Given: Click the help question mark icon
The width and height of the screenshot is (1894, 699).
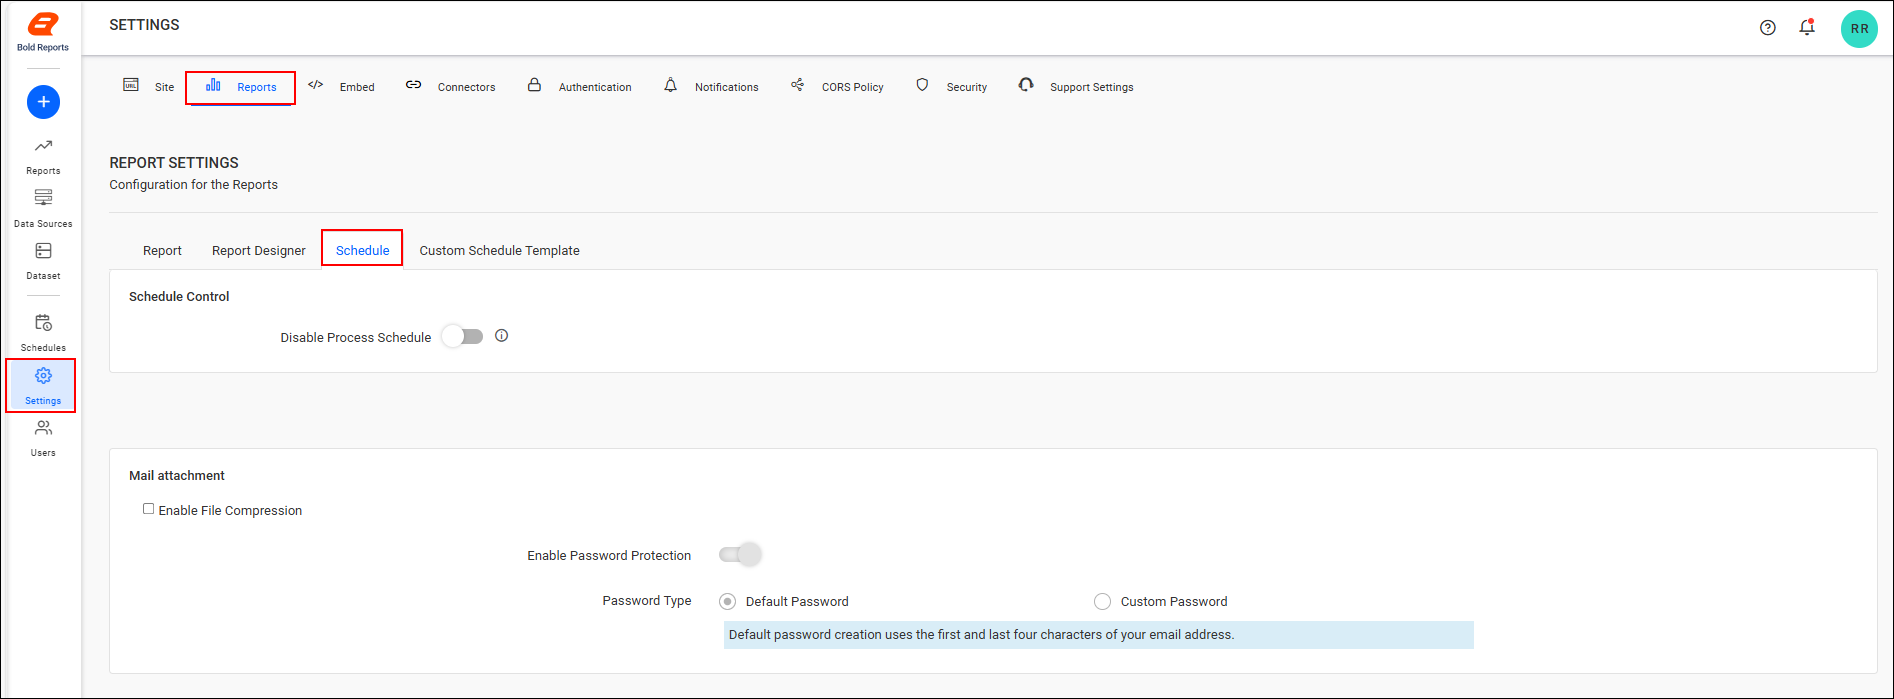Looking at the screenshot, I should tap(1767, 28).
